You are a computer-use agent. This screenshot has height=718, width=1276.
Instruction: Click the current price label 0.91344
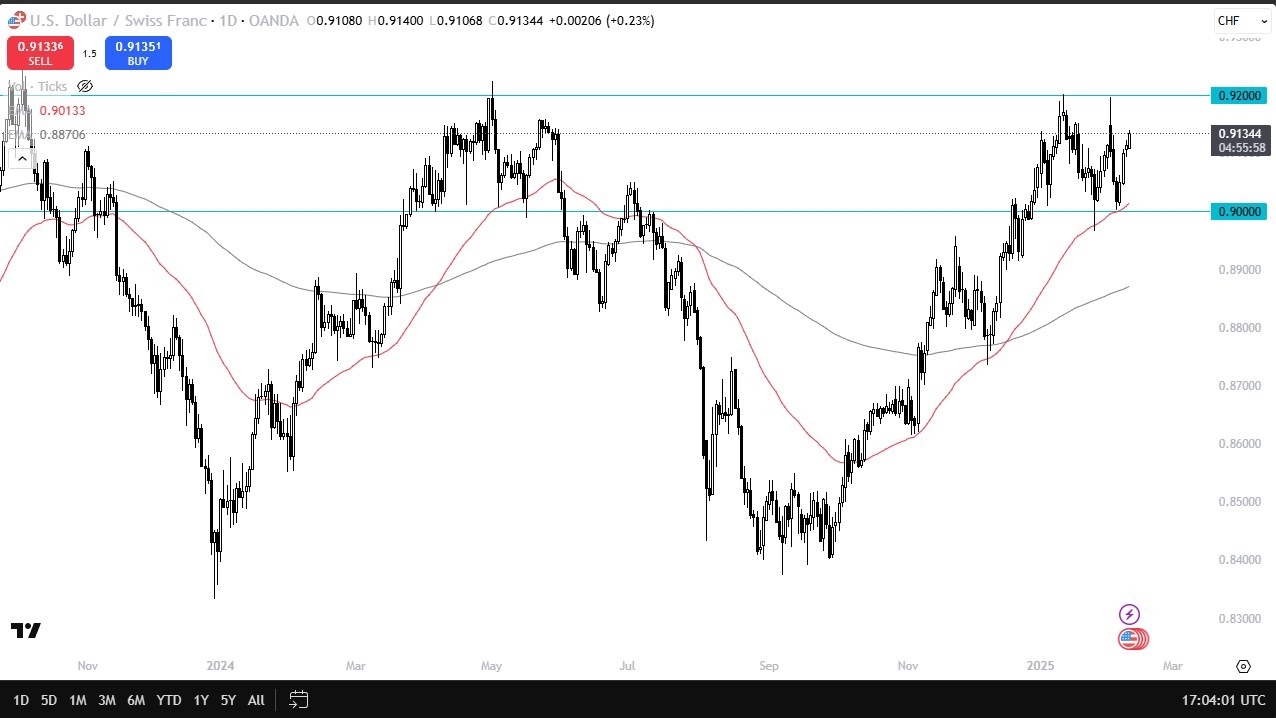1239,135
